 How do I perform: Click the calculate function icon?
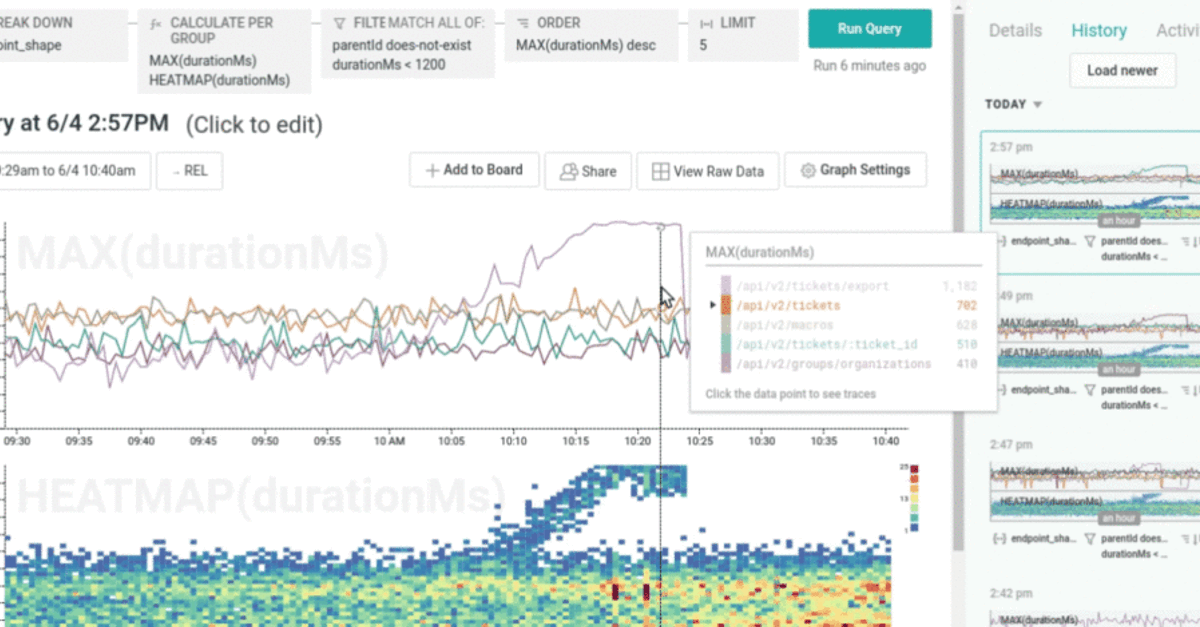(x=156, y=22)
